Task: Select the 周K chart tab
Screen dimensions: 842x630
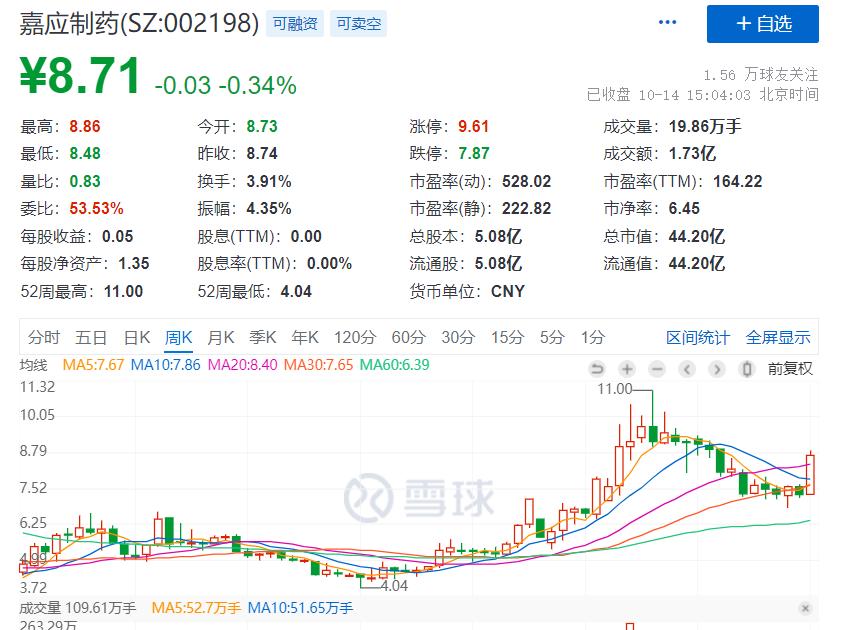Action: click(x=179, y=338)
